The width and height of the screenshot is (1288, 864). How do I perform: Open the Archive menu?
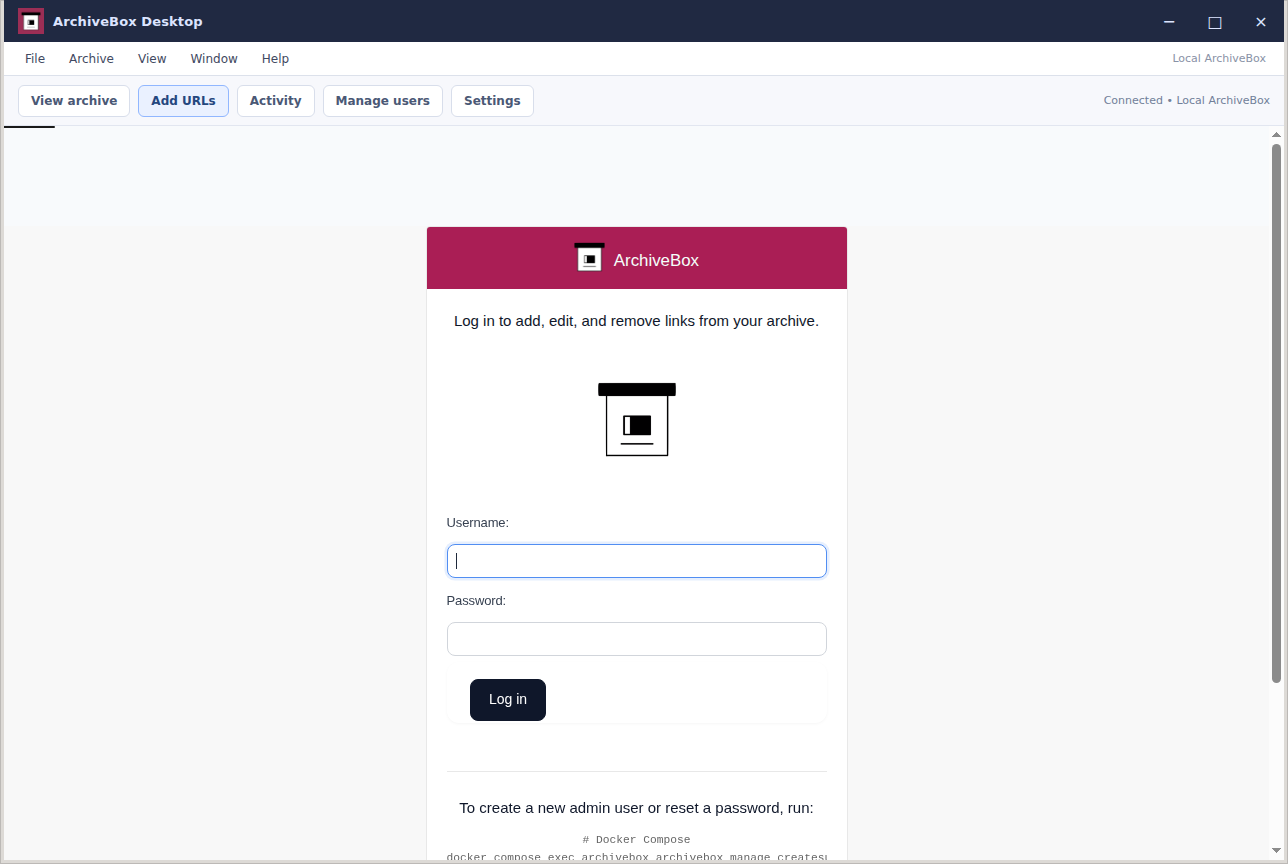91,59
